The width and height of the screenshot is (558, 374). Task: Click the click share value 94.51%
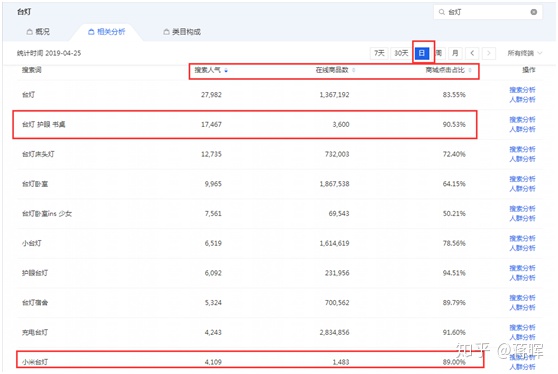454,273
